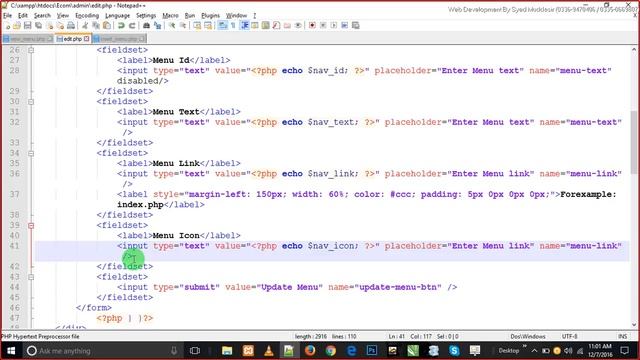Open Photoshop from the taskbar
The height and width of the screenshot is (360, 640).
click(372, 351)
